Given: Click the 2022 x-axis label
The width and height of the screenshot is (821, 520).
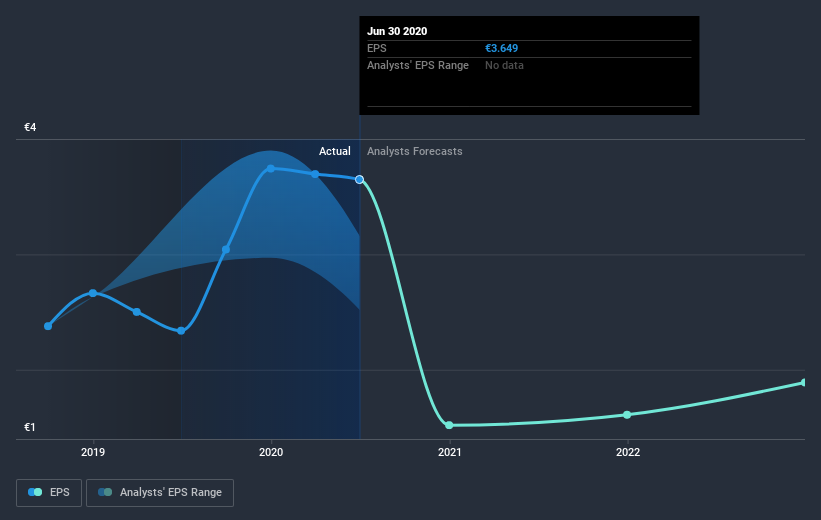Looking at the screenshot, I should [x=627, y=452].
